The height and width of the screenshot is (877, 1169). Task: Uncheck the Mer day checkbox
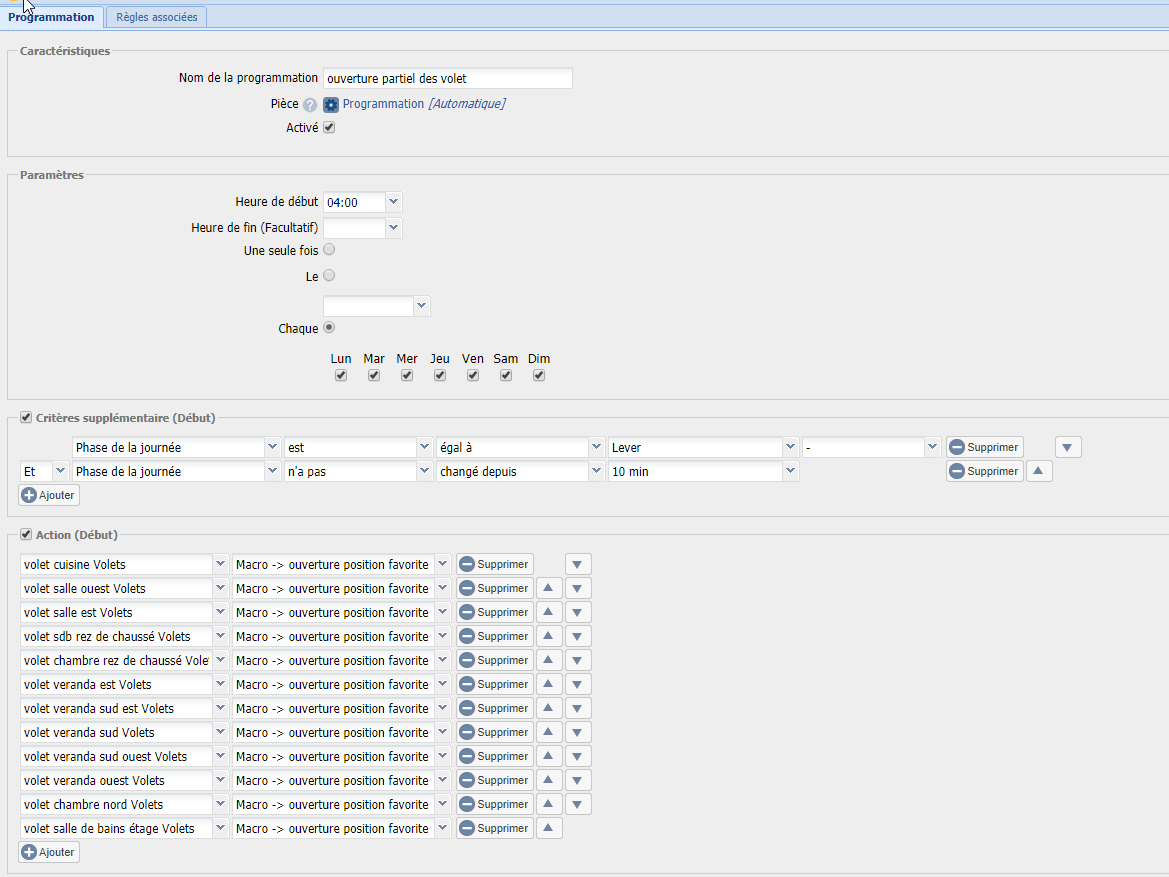[406, 375]
